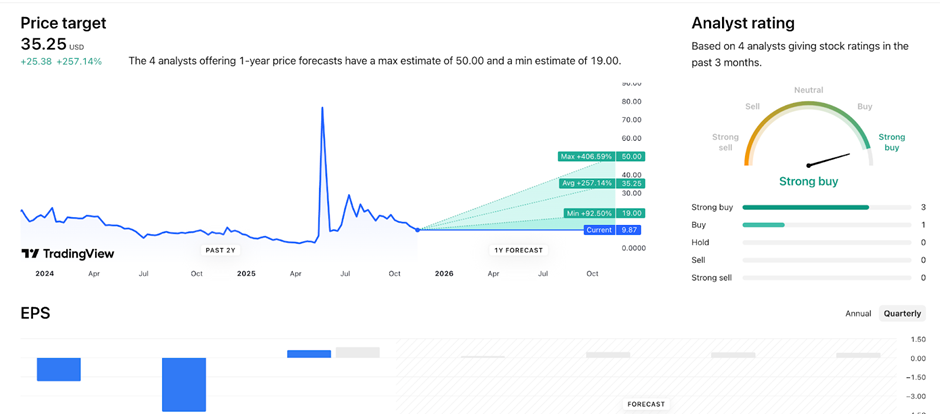Switch EPS view to Annual
This screenshot has height=414, width=940.
coord(858,314)
